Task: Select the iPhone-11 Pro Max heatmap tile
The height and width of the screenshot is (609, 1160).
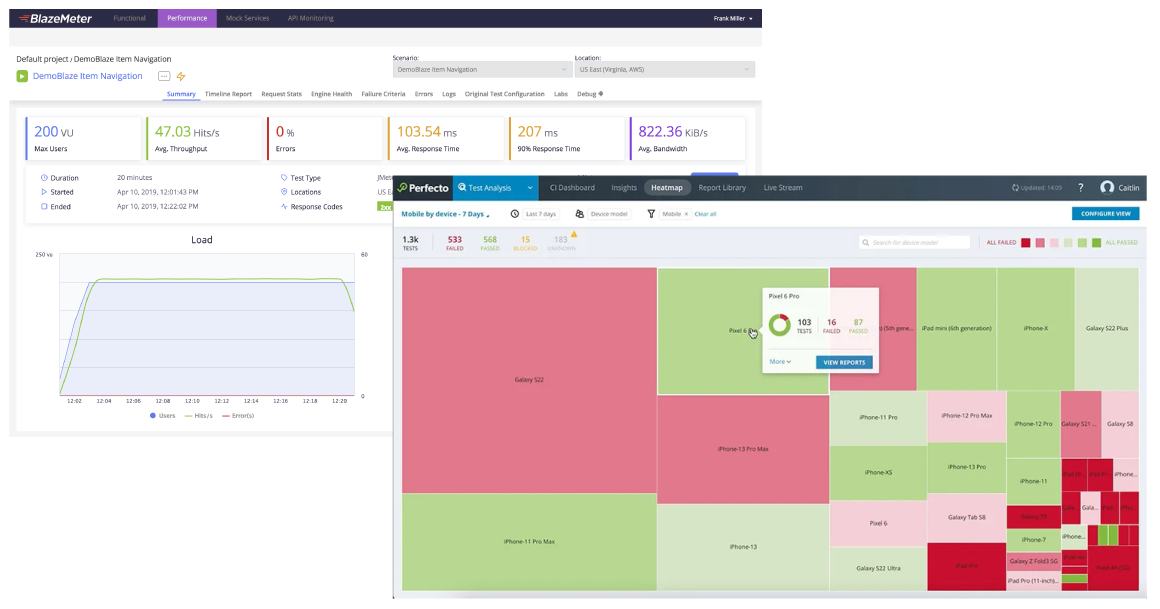Action: click(x=529, y=542)
